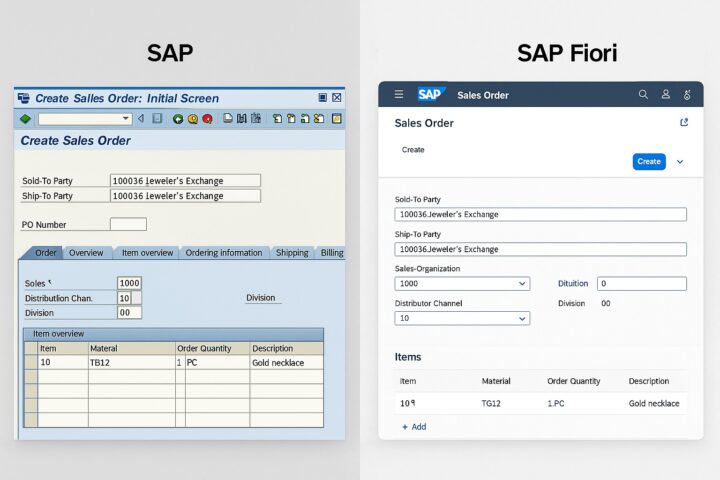Click the Item overview panel title bar
This screenshot has height=480, width=720.
pyautogui.click(x=174, y=334)
